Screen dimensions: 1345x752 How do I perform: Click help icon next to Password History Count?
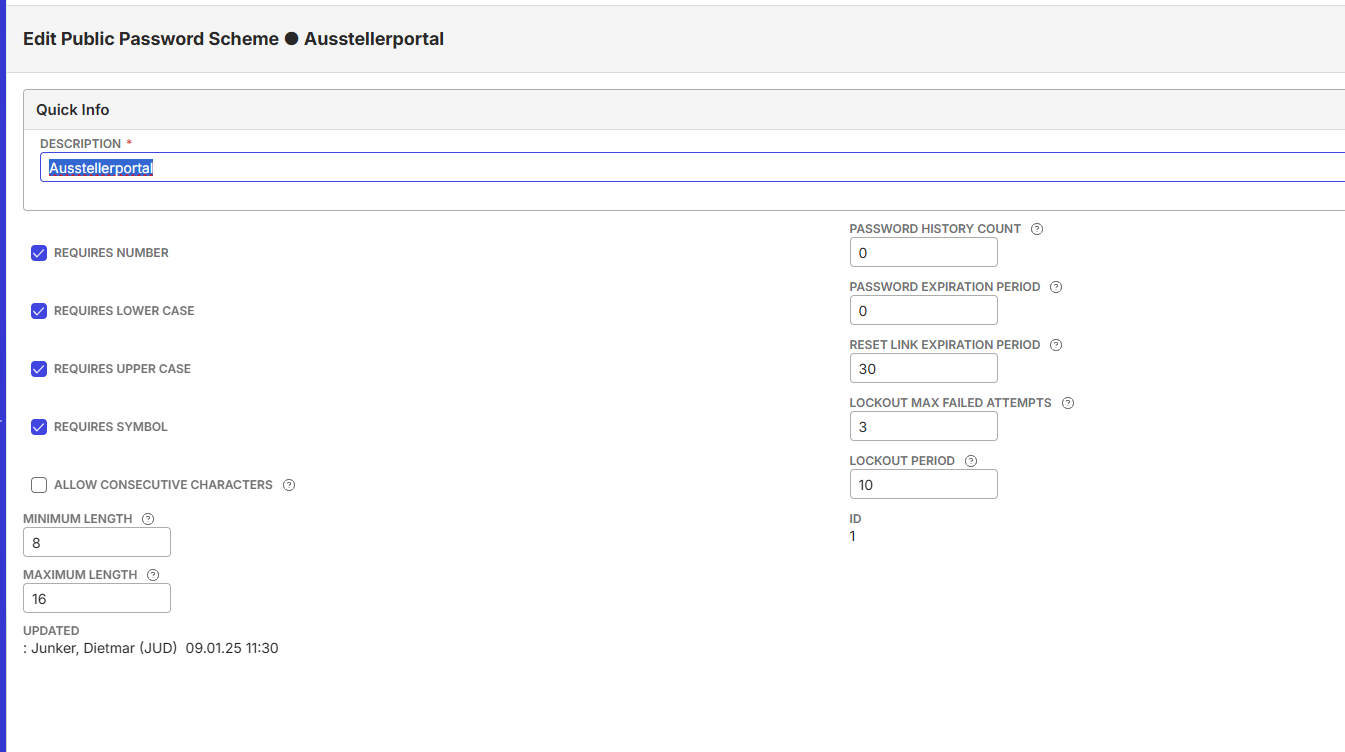[1037, 229]
